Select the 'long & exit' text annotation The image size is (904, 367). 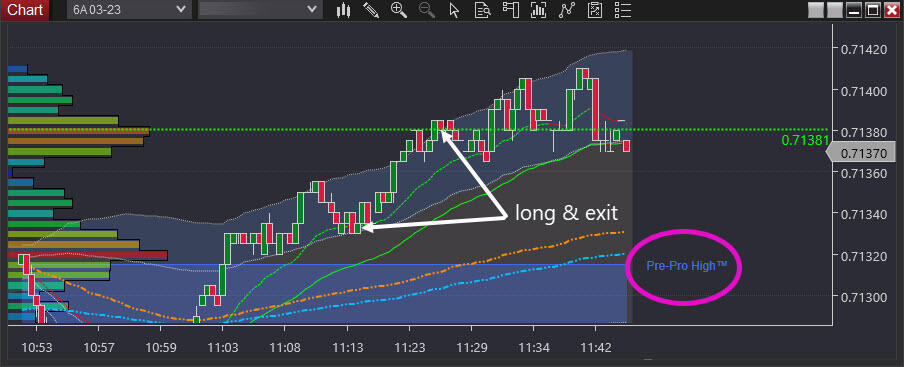566,213
